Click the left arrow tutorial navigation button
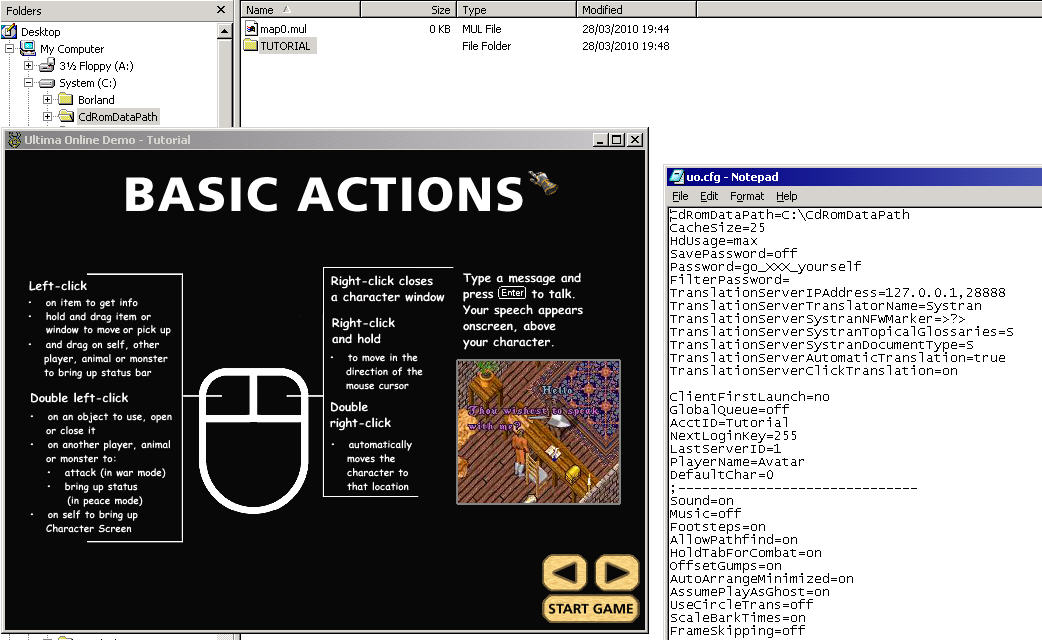Screen dimensions: 1042x640 pyautogui.click(x=565, y=573)
